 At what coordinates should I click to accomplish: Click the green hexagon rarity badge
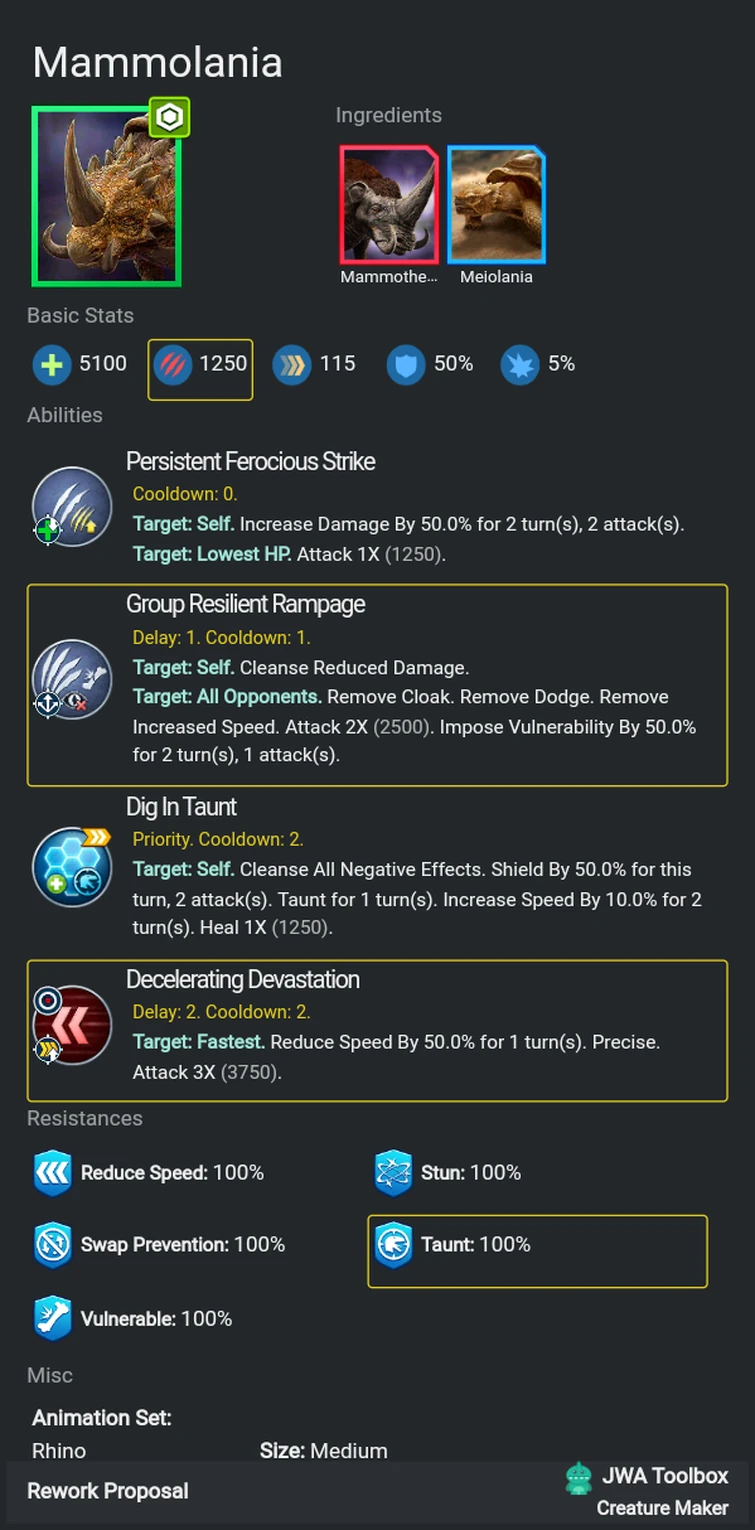pos(170,118)
